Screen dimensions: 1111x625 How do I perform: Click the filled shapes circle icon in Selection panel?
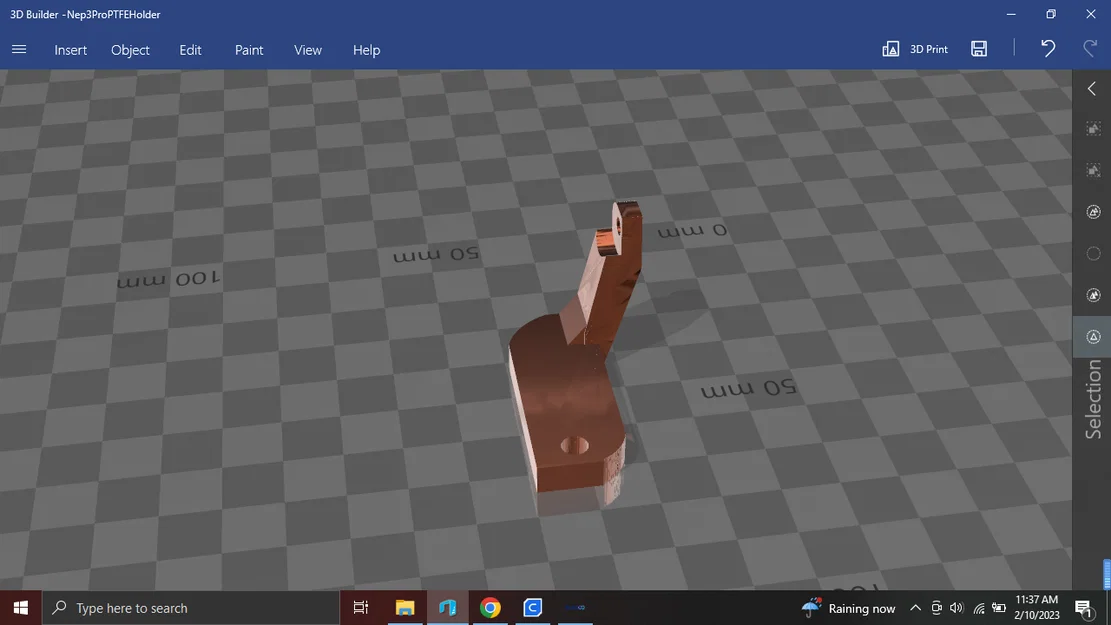click(1093, 295)
